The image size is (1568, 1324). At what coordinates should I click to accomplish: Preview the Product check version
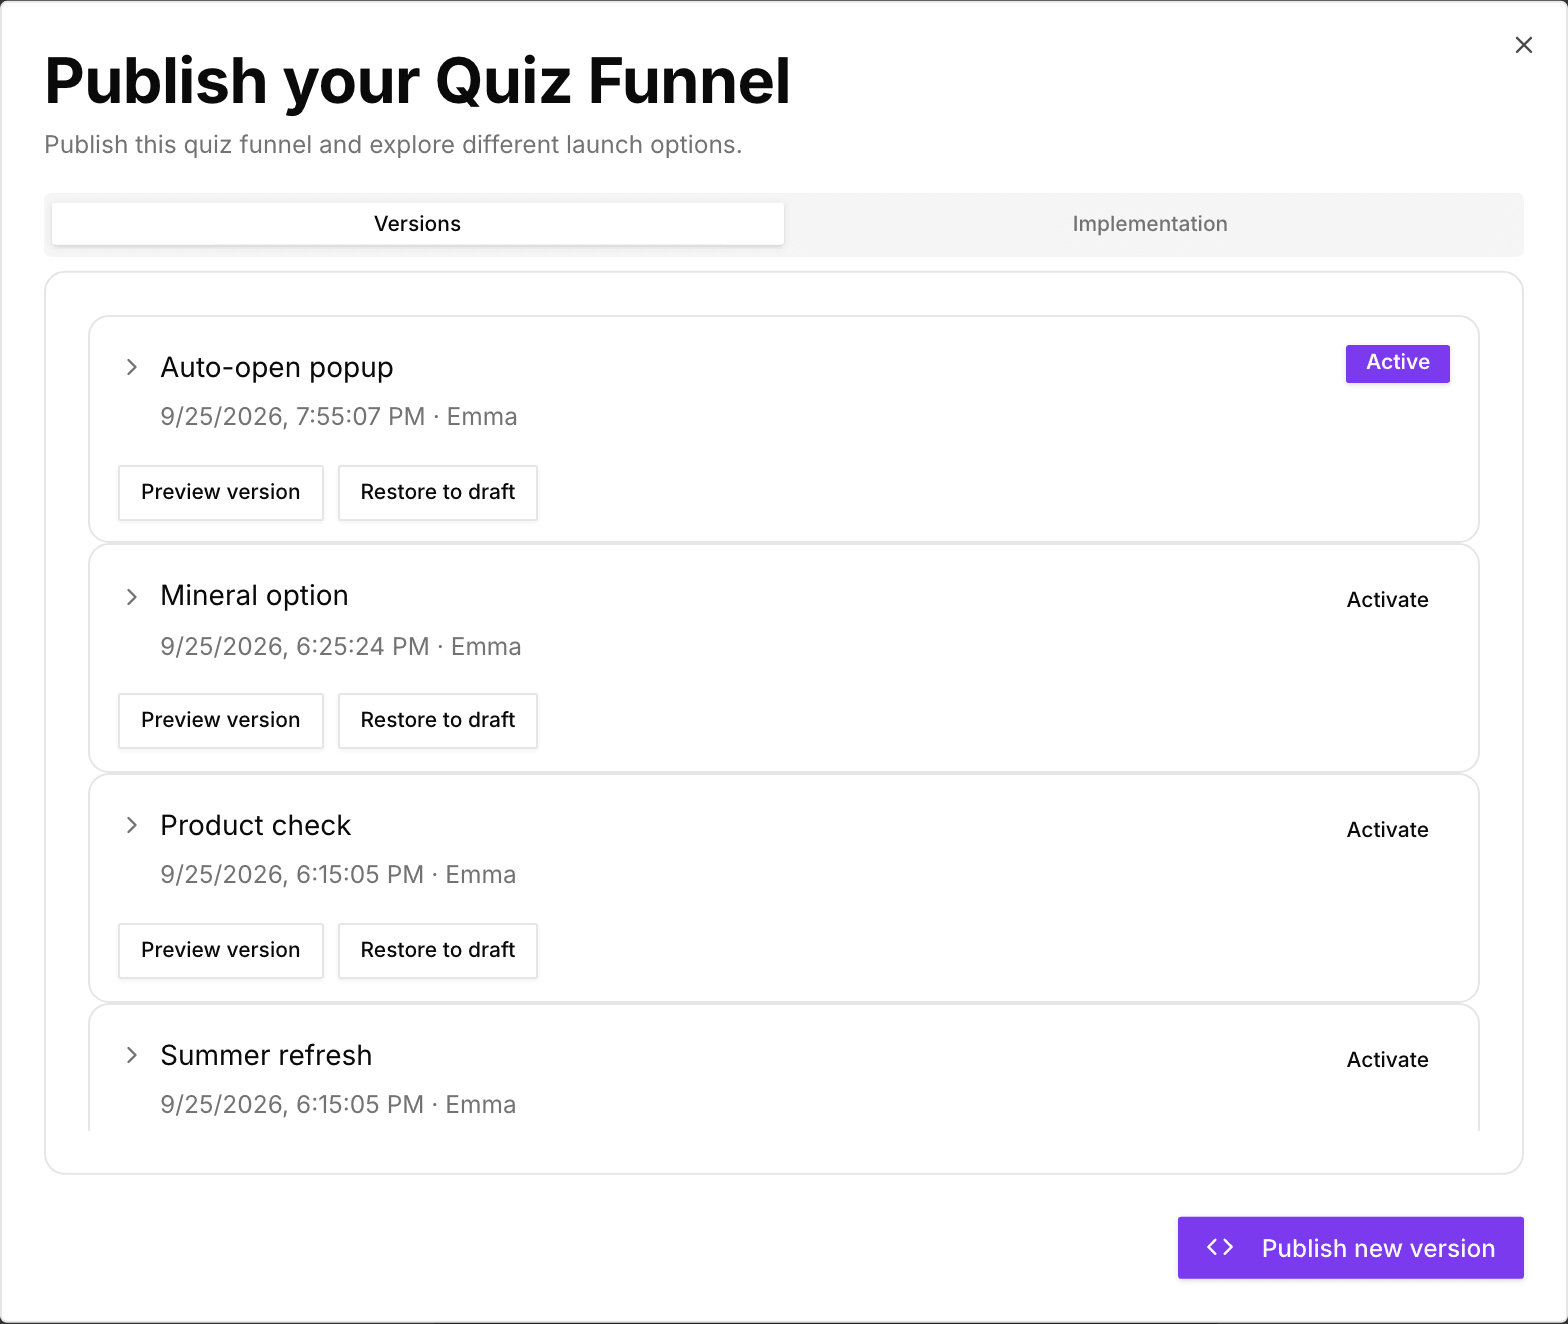click(x=221, y=950)
